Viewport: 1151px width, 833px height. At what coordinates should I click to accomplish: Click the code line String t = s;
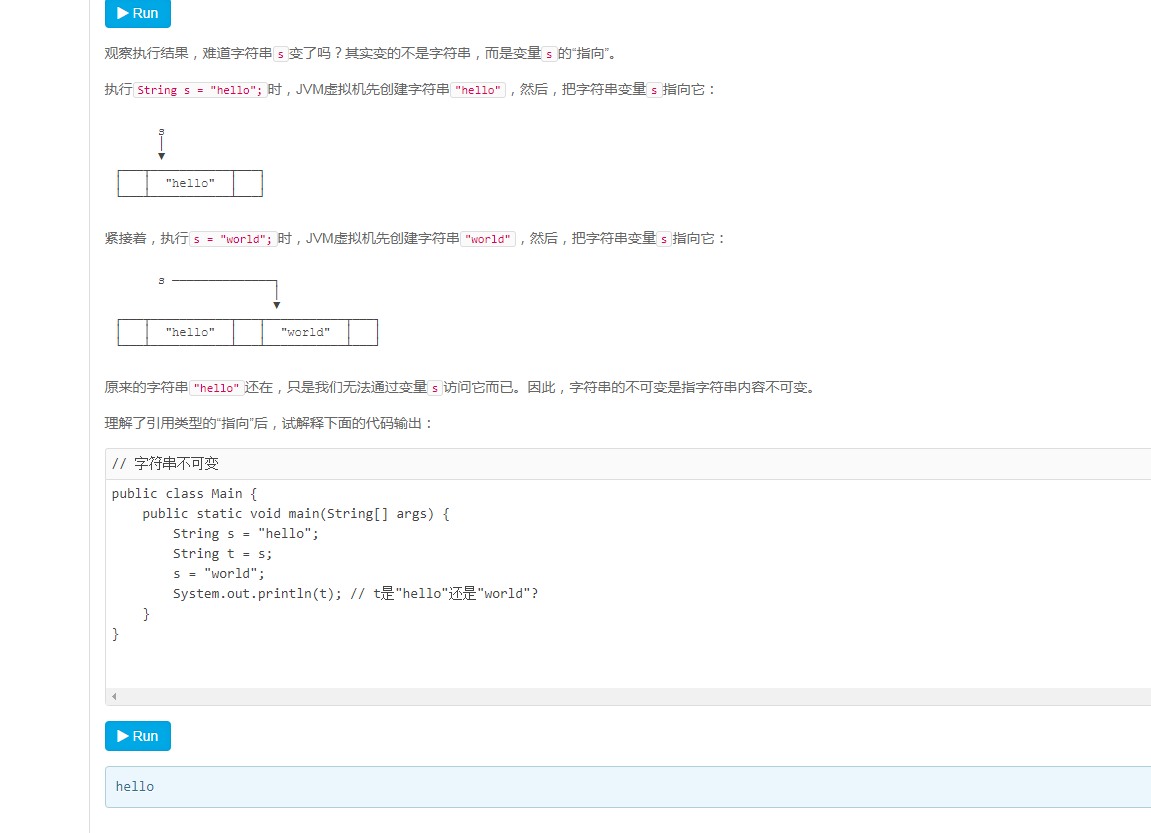[x=222, y=553]
